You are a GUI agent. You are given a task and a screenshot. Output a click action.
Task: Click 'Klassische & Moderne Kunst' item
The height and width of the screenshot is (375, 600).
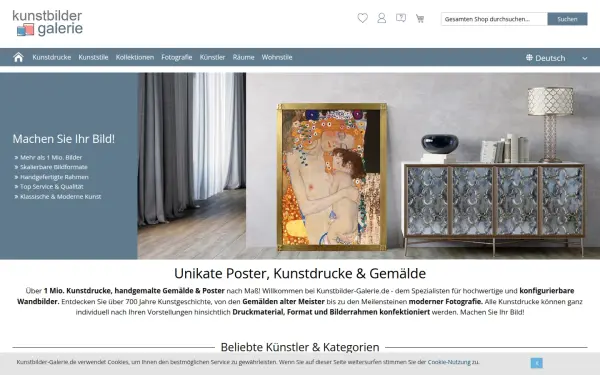point(60,197)
